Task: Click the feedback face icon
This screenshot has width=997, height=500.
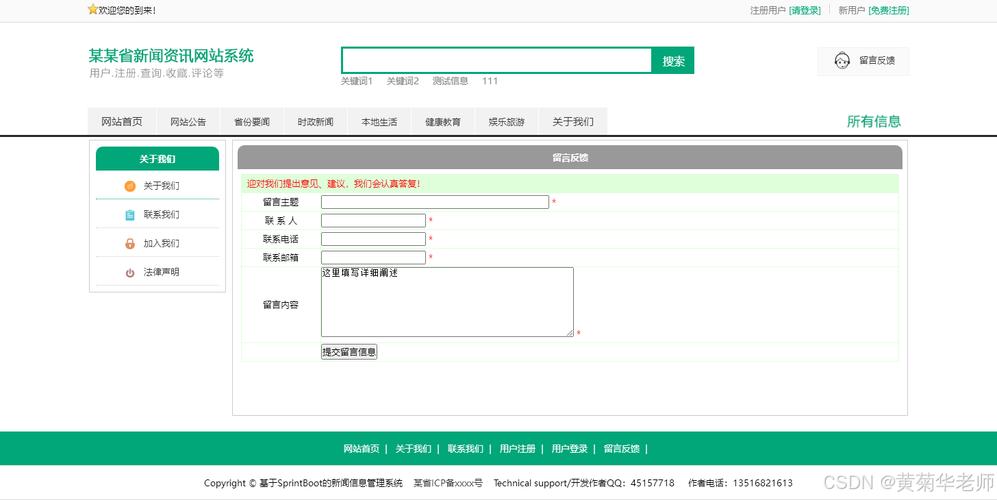Action: (842, 60)
